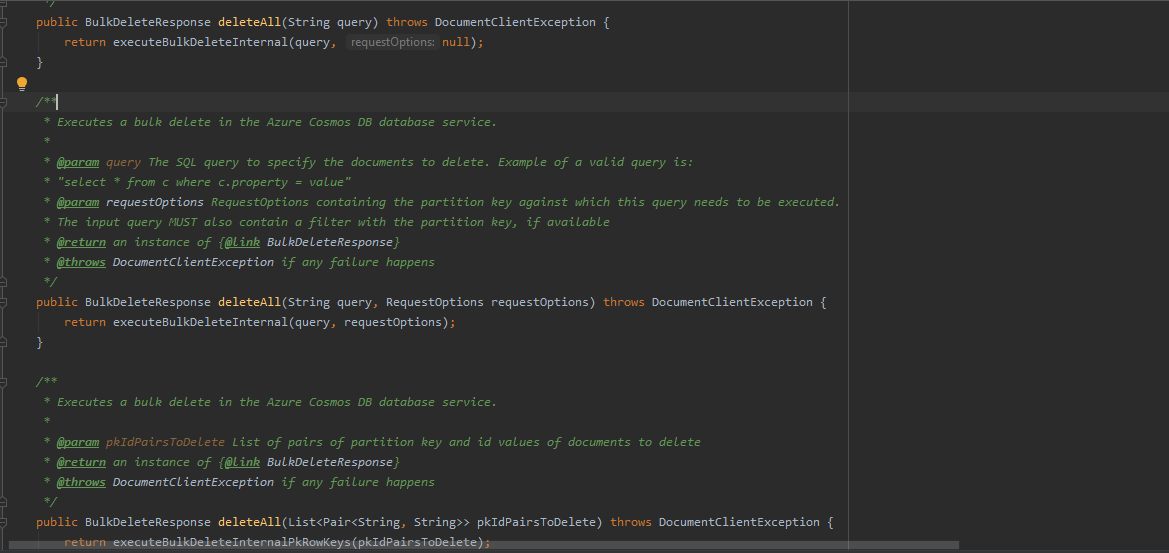Click fold marker at deleteAll(String query) closing brace

click(4, 63)
